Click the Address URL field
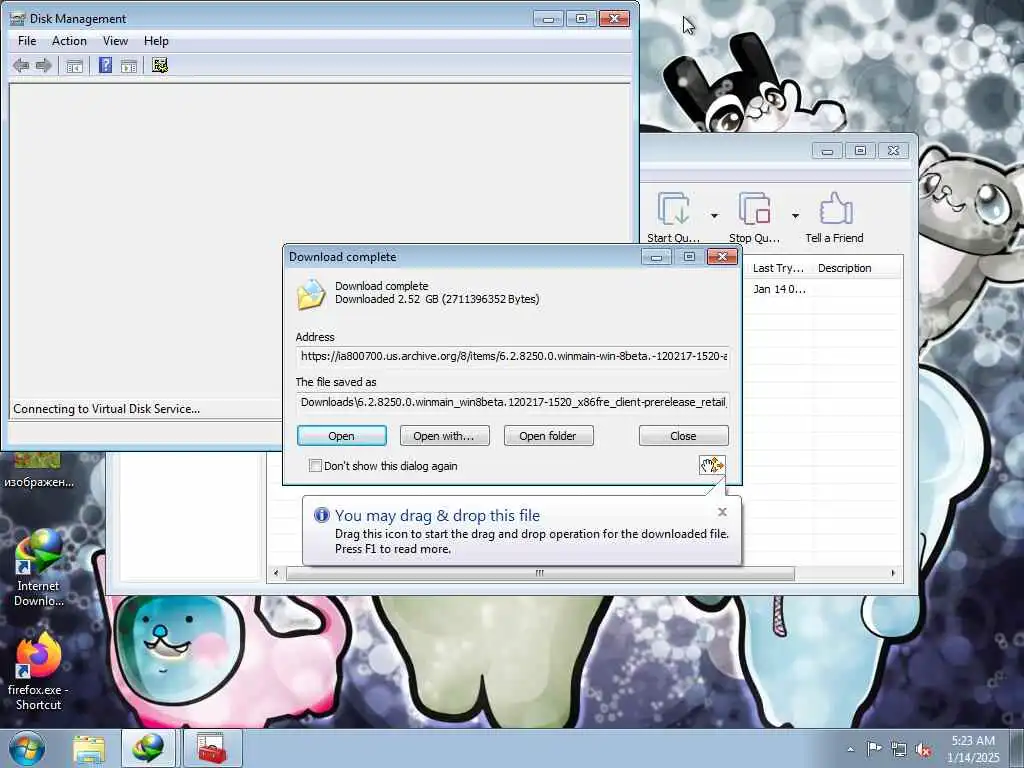1024x768 pixels. point(513,357)
